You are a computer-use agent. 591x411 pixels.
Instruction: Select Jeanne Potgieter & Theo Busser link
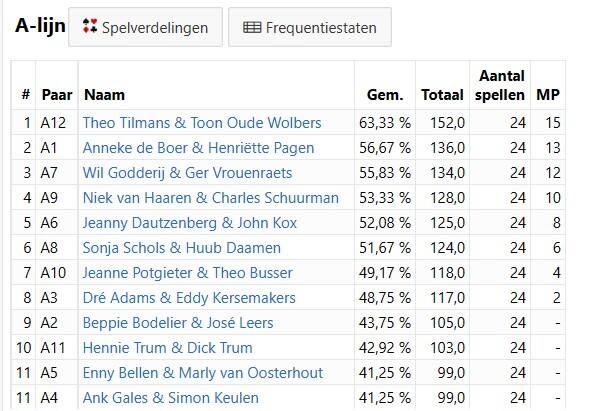pos(188,273)
